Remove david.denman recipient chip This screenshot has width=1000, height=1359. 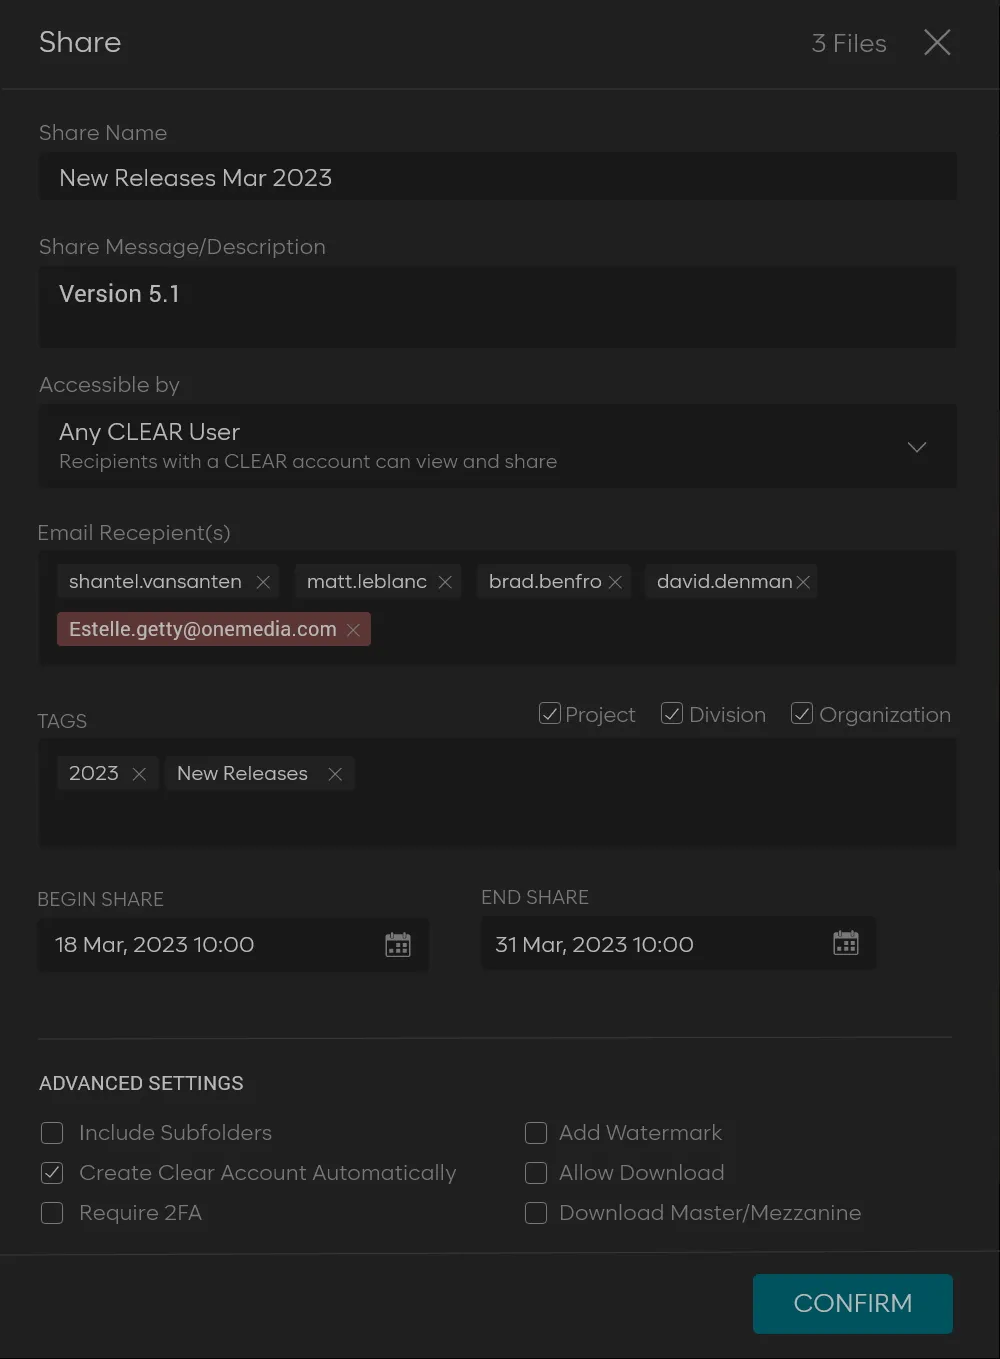click(x=803, y=582)
